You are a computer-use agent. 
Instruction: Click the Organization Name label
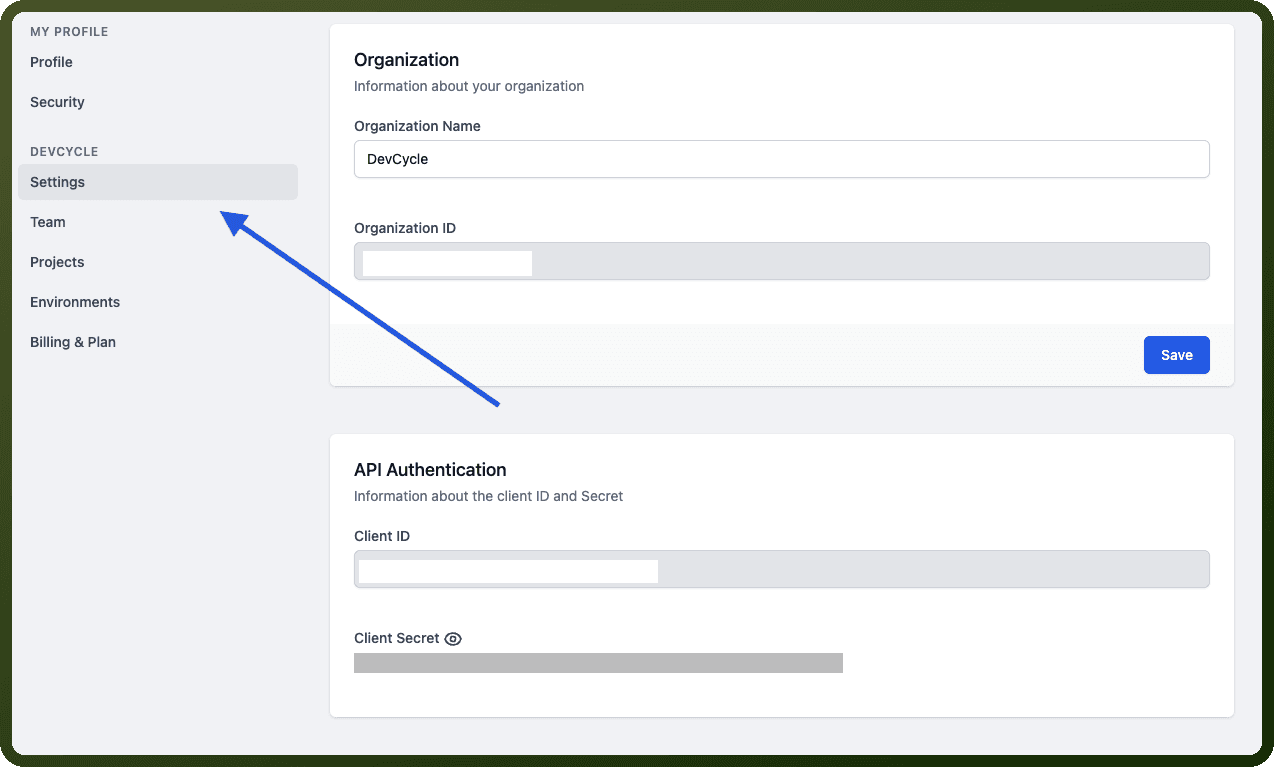pyautogui.click(x=417, y=126)
